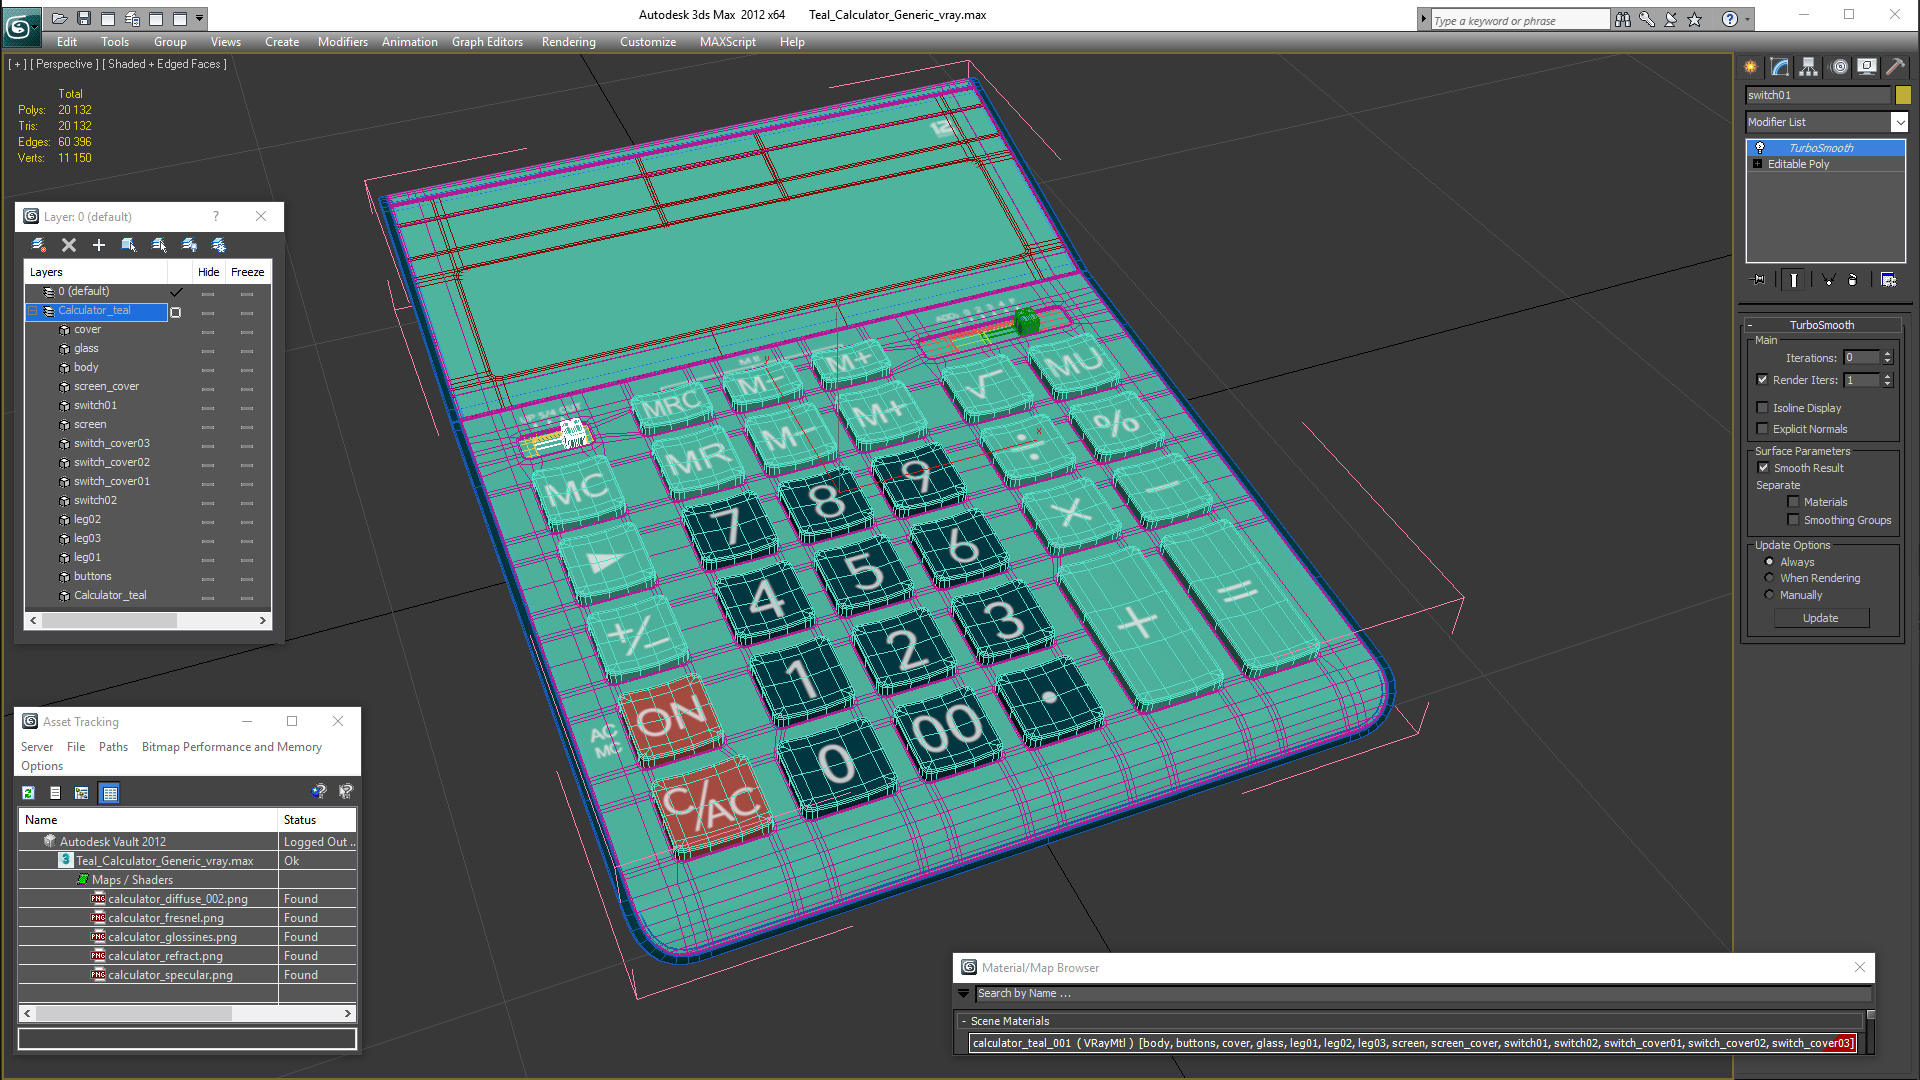Uncheck the Smooth Result checkbox
This screenshot has height=1080, width=1920.
tap(1763, 468)
